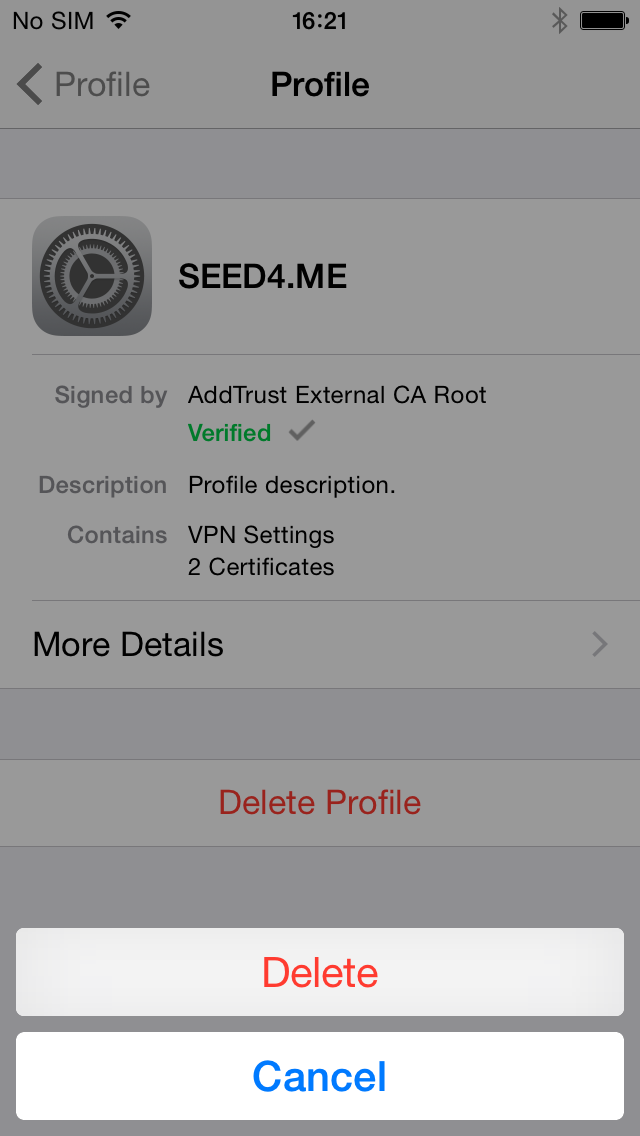Expand More Details using the right chevron
Screen dimensions: 640x1136
pyautogui.click(x=600, y=644)
